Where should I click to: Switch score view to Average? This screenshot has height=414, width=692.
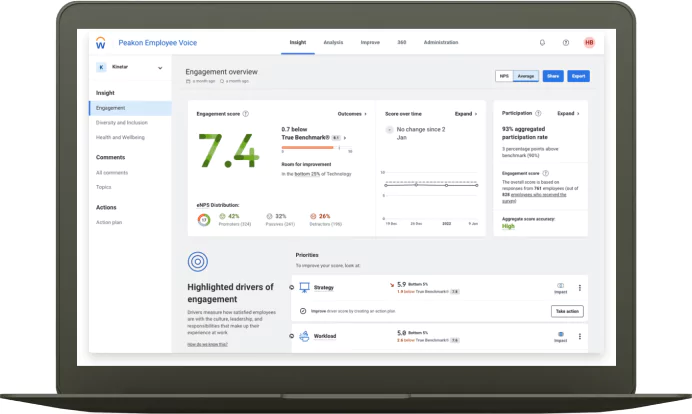coord(526,76)
